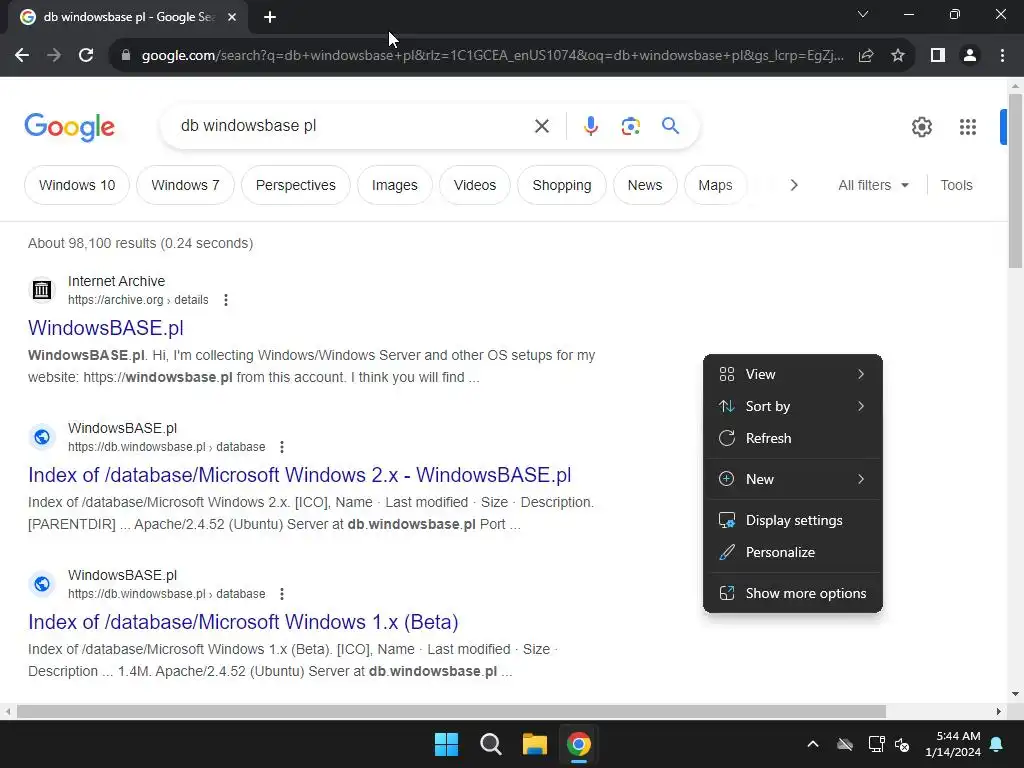Open WindowsBASE.pl archive.org result
1024x768 pixels.
click(x=106, y=328)
